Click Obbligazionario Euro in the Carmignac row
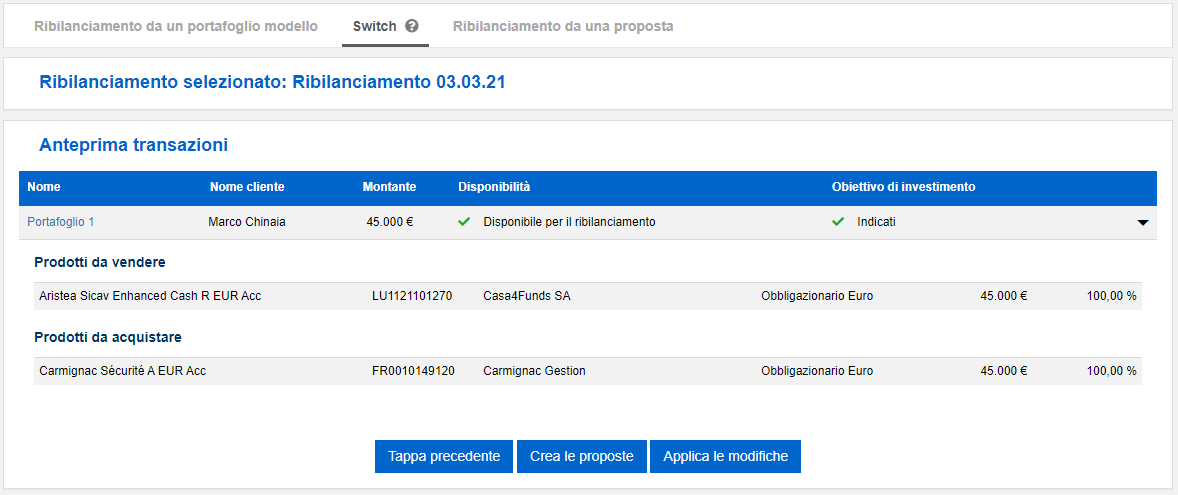The height and width of the screenshot is (495, 1178). coord(817,371)
